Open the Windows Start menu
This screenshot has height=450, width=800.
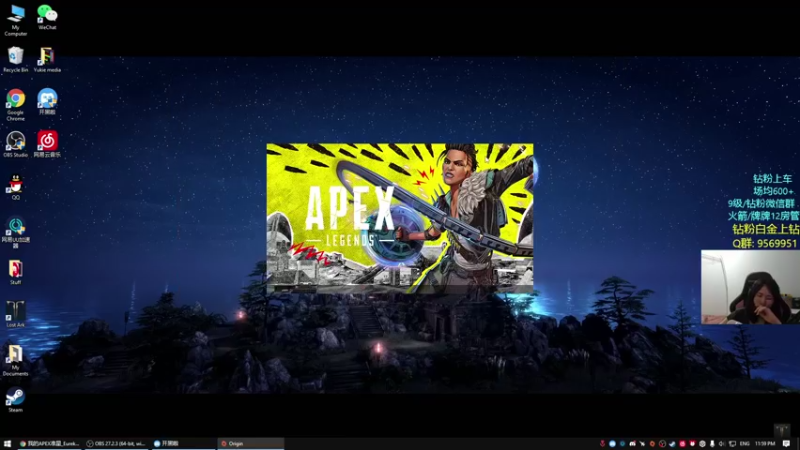(7, 444)
